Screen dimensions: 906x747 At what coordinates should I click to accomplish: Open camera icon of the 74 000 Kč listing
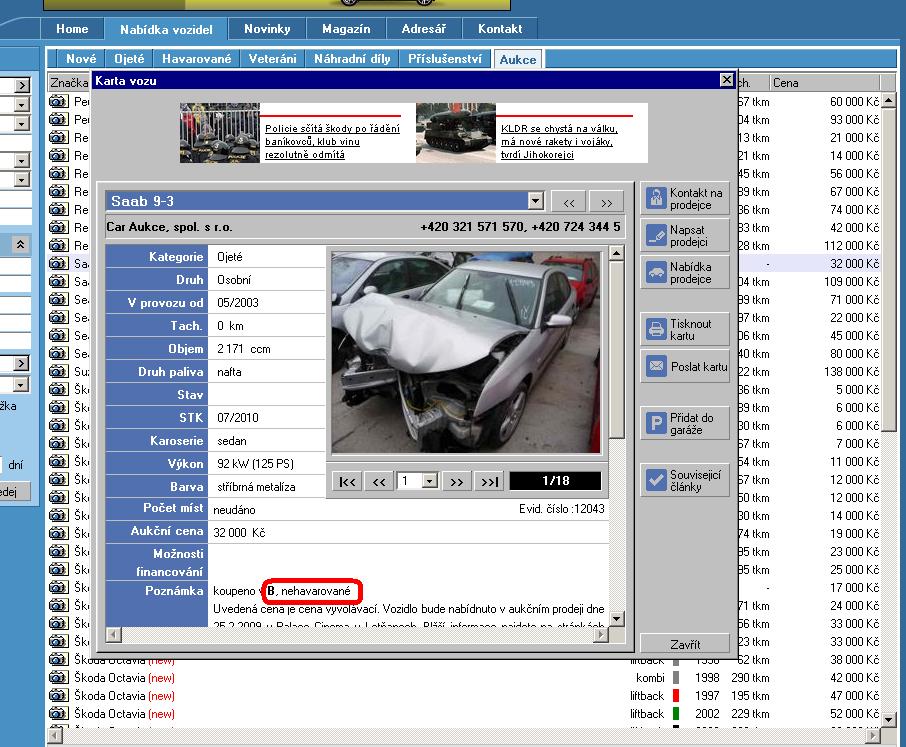pyautogui.click(x=58, y=210)
